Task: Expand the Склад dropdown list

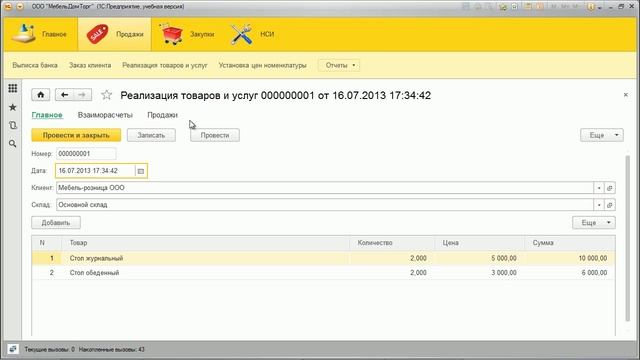Action: pos(599,205)
